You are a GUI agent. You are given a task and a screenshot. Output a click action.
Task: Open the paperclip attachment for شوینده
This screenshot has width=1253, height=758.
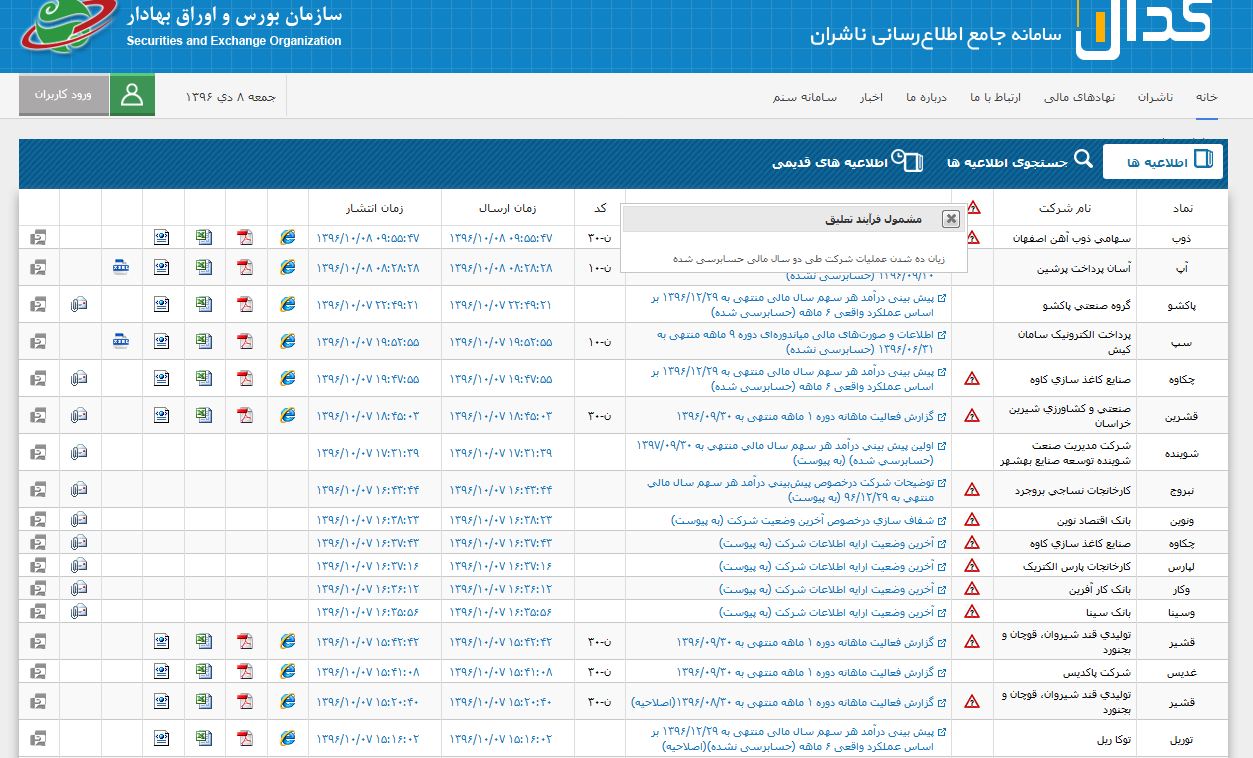[79, 452]
